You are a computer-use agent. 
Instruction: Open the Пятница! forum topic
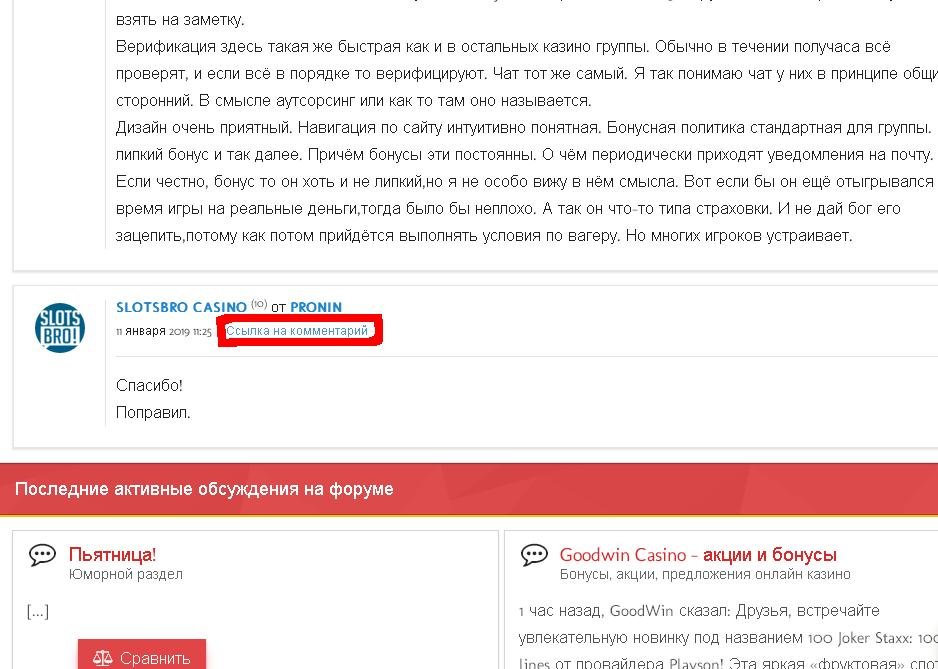pyautogui.click(x=112, y=554)
